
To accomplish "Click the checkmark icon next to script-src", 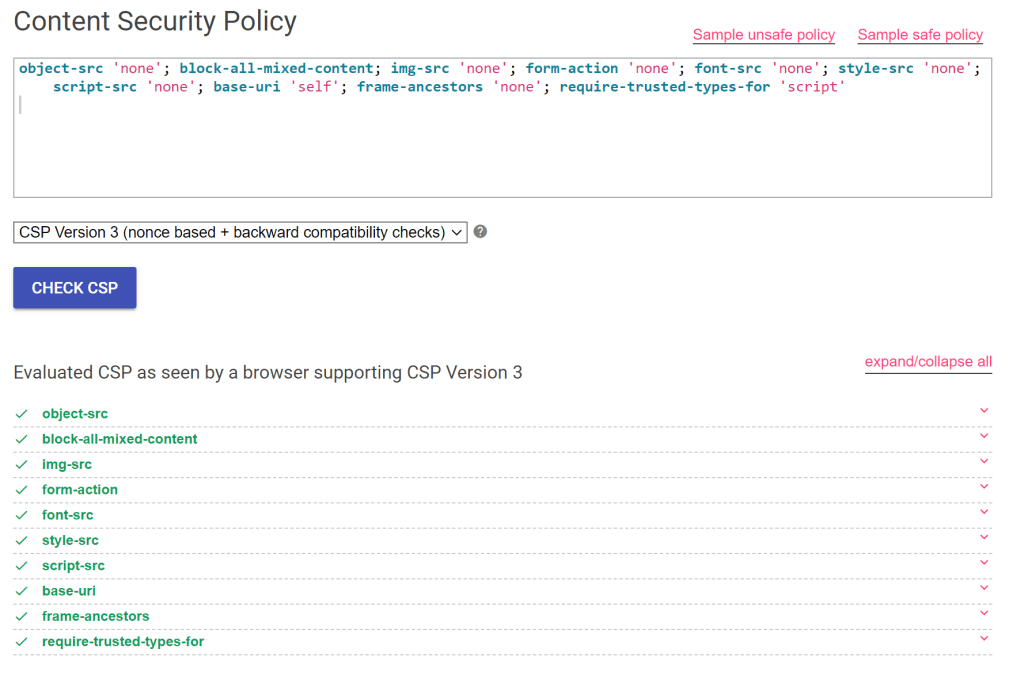I will tap(21, 566).
